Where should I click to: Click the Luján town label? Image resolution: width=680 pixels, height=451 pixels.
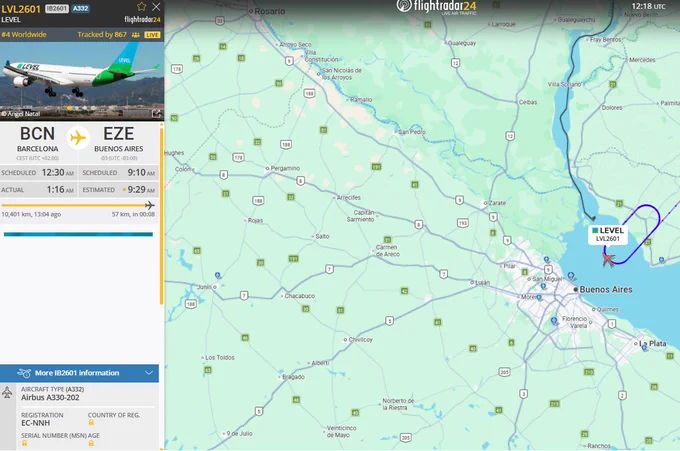(x=482, y=282)
